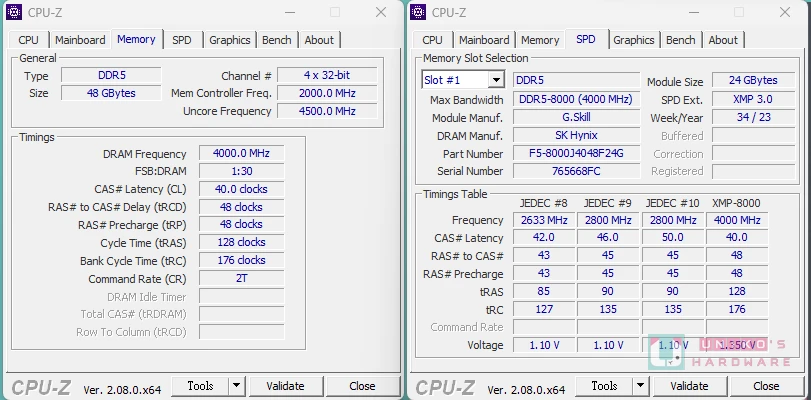
Task: Click CPU-Z app icon in left window title bar
Action: coord(14,11)
